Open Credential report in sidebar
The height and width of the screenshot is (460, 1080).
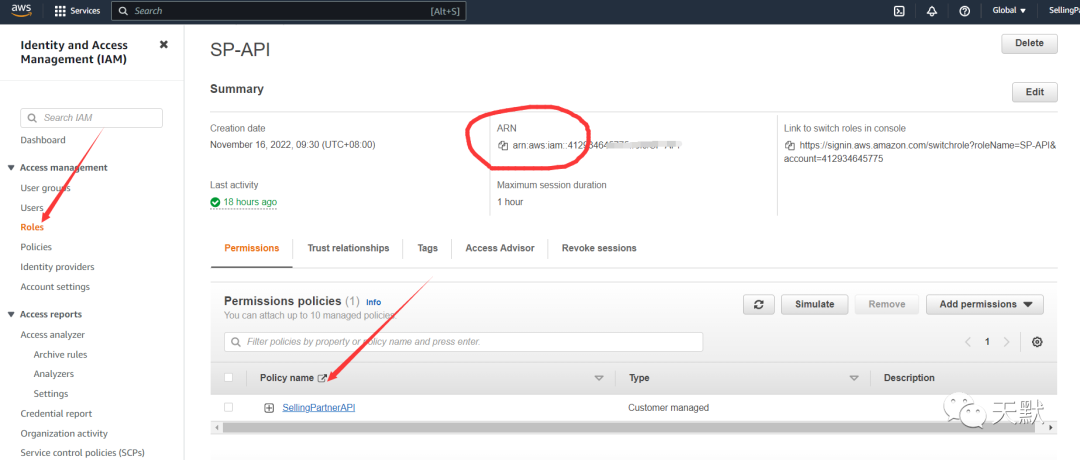[56, 414]
